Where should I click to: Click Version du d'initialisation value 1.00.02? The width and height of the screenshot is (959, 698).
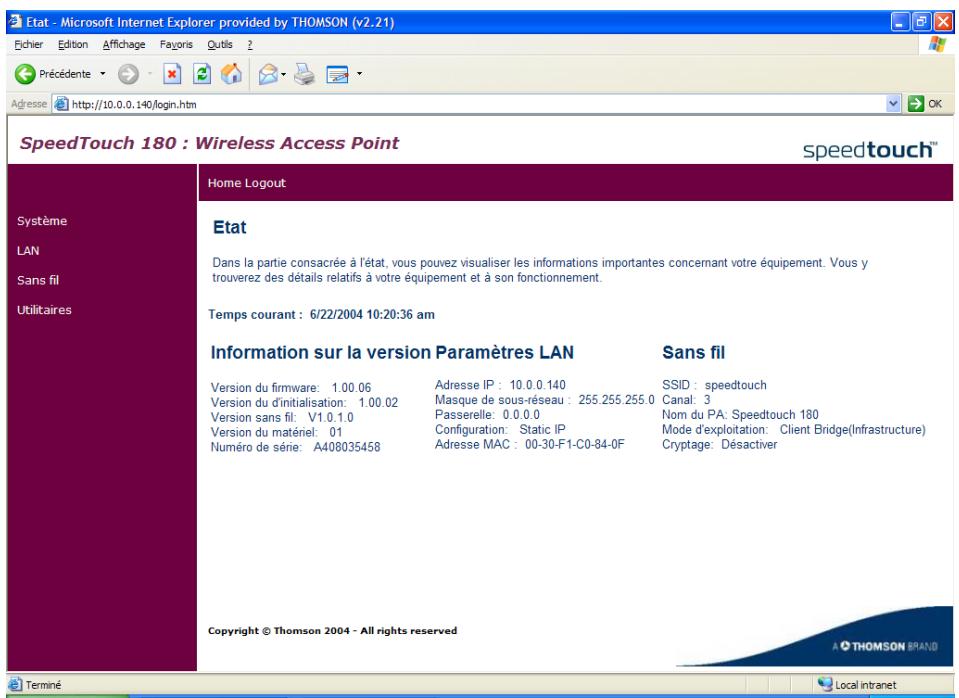(378, 403)
